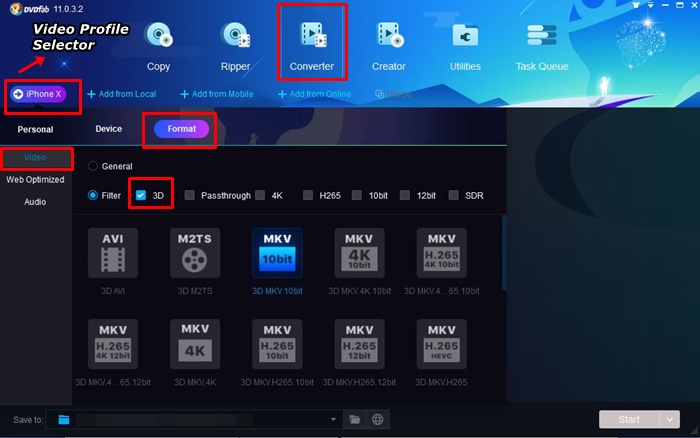Screen dimensions: 700x438
Task: Click Add from Local
Action: click(121, 94)
